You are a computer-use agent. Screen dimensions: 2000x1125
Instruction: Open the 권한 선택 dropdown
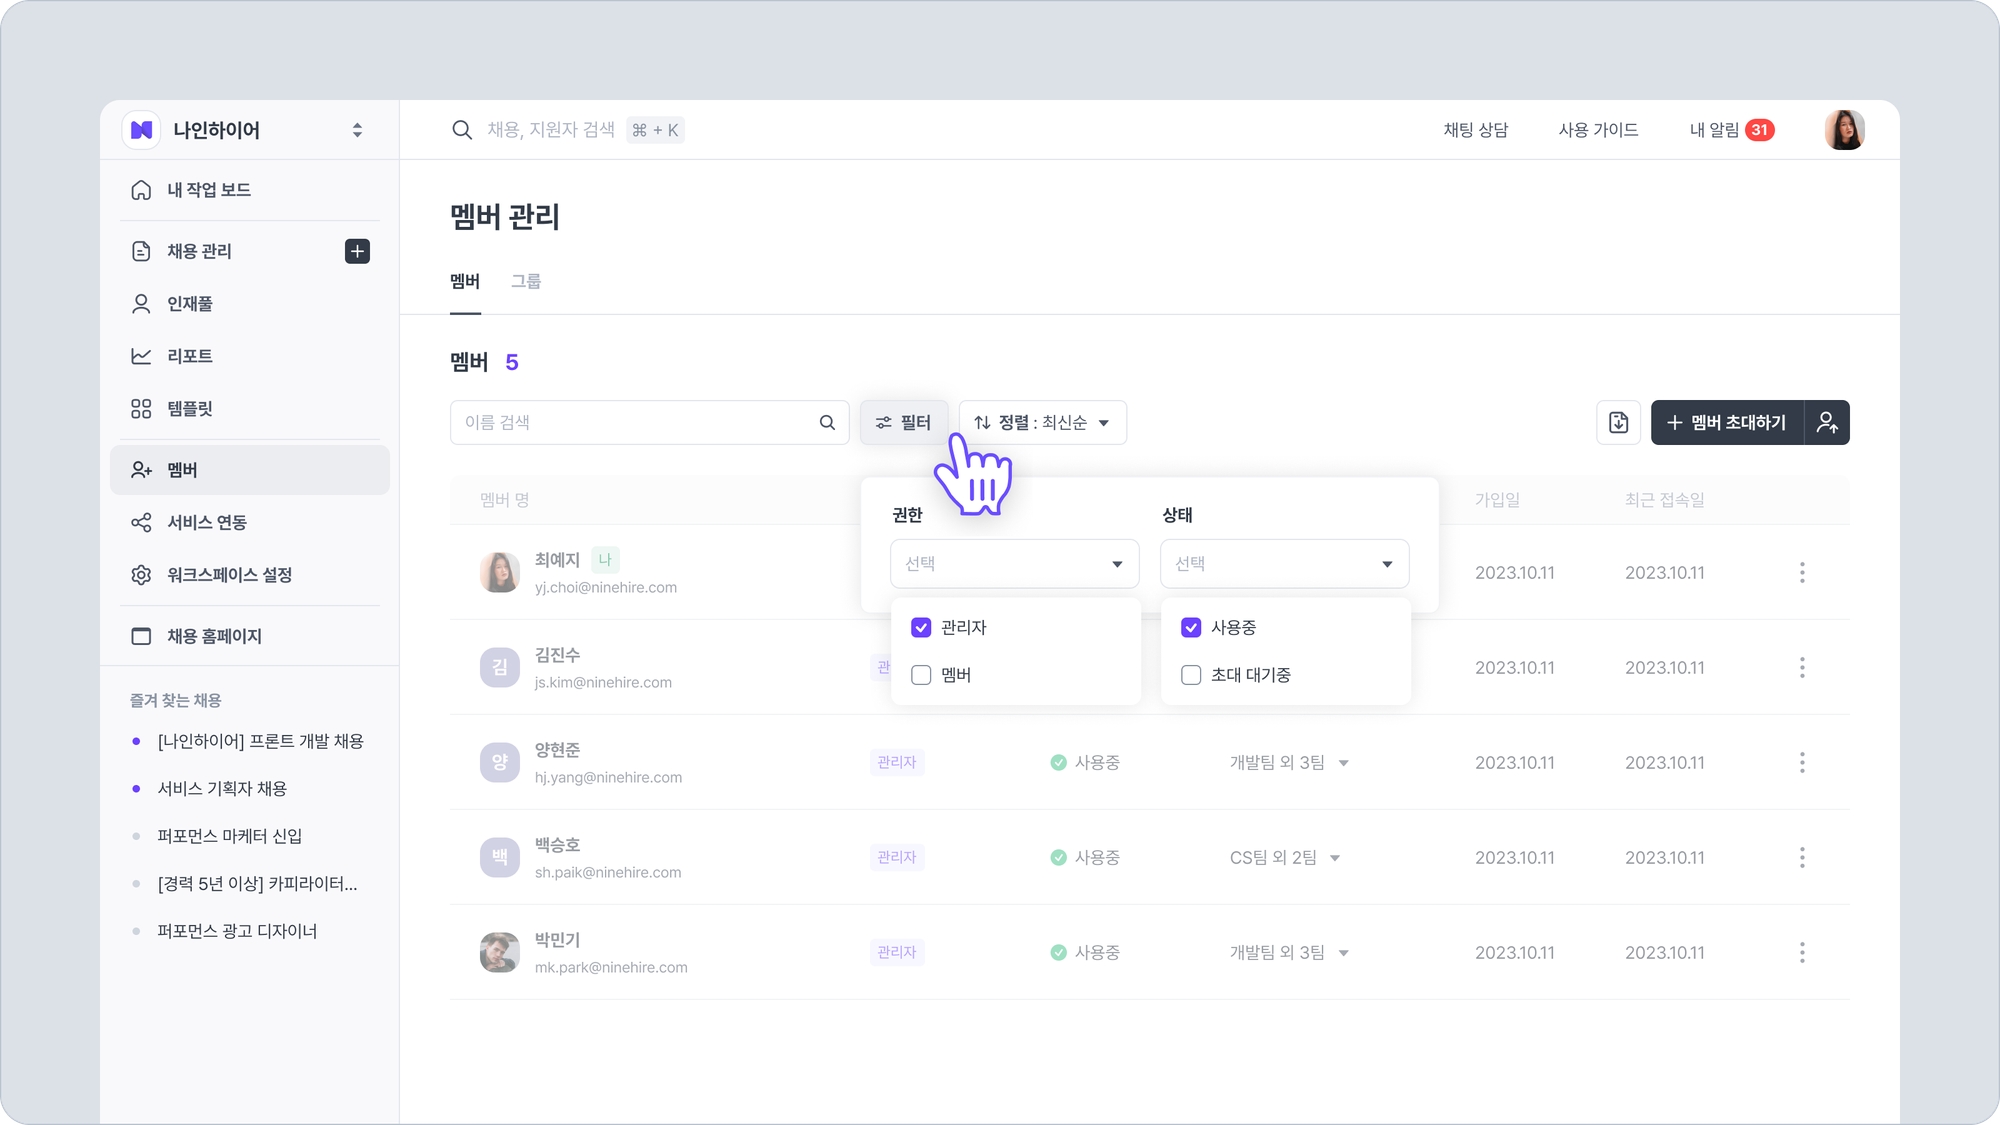tap(1014, 564)
